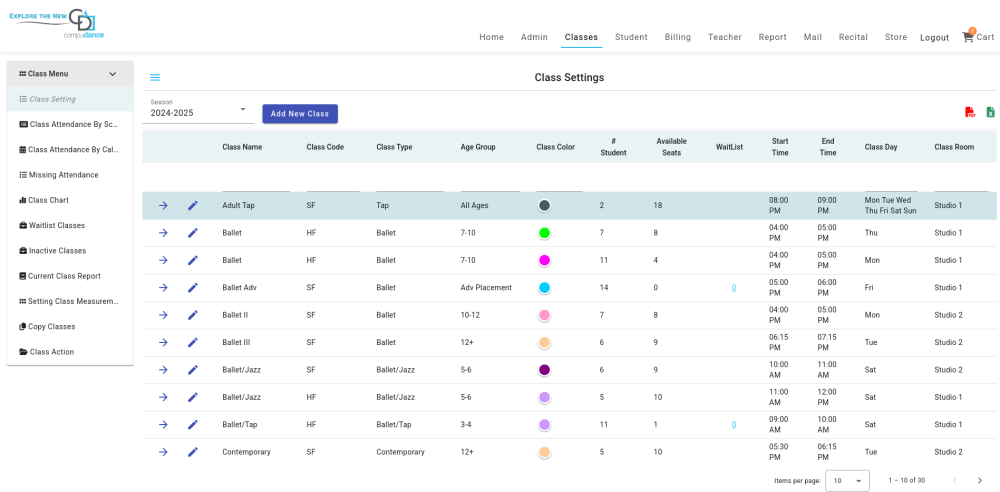Open Ballet III row using arrow icon
The width and height of the screenshot is (1000, 492).
163,343
